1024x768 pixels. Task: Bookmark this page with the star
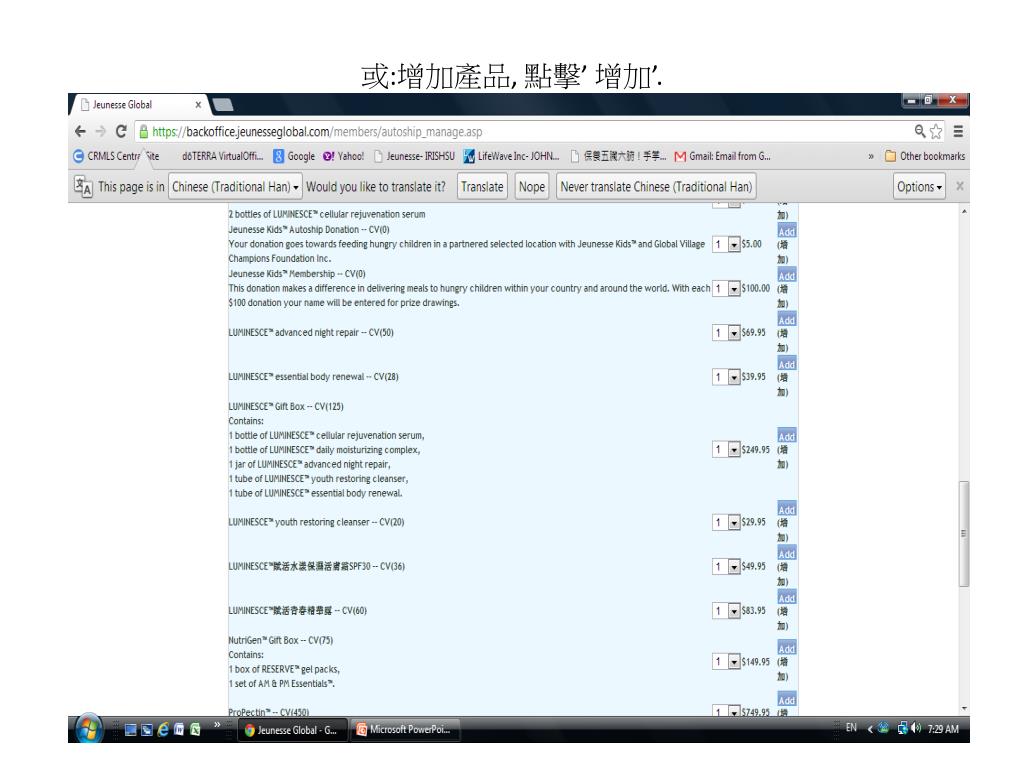(936, 131)
